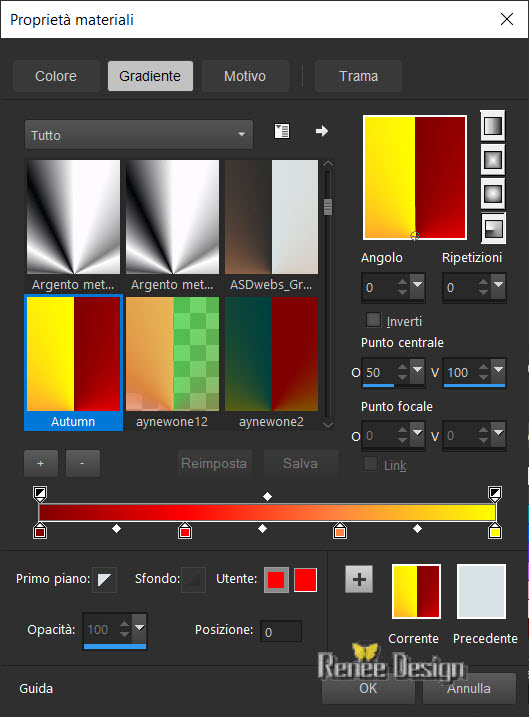
Task: Click the category list view icon
Action: (x=282, y=131)
